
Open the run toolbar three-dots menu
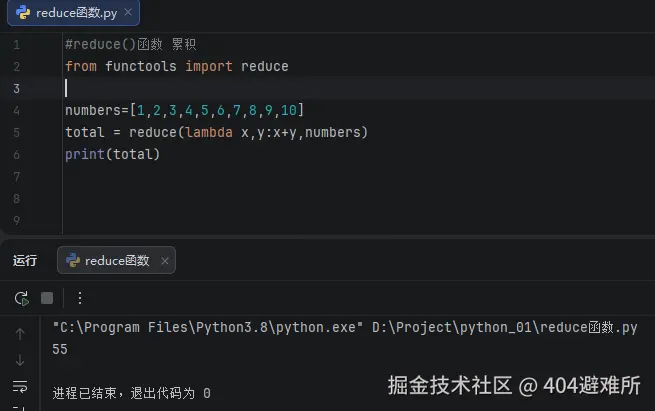click(80, 298)
